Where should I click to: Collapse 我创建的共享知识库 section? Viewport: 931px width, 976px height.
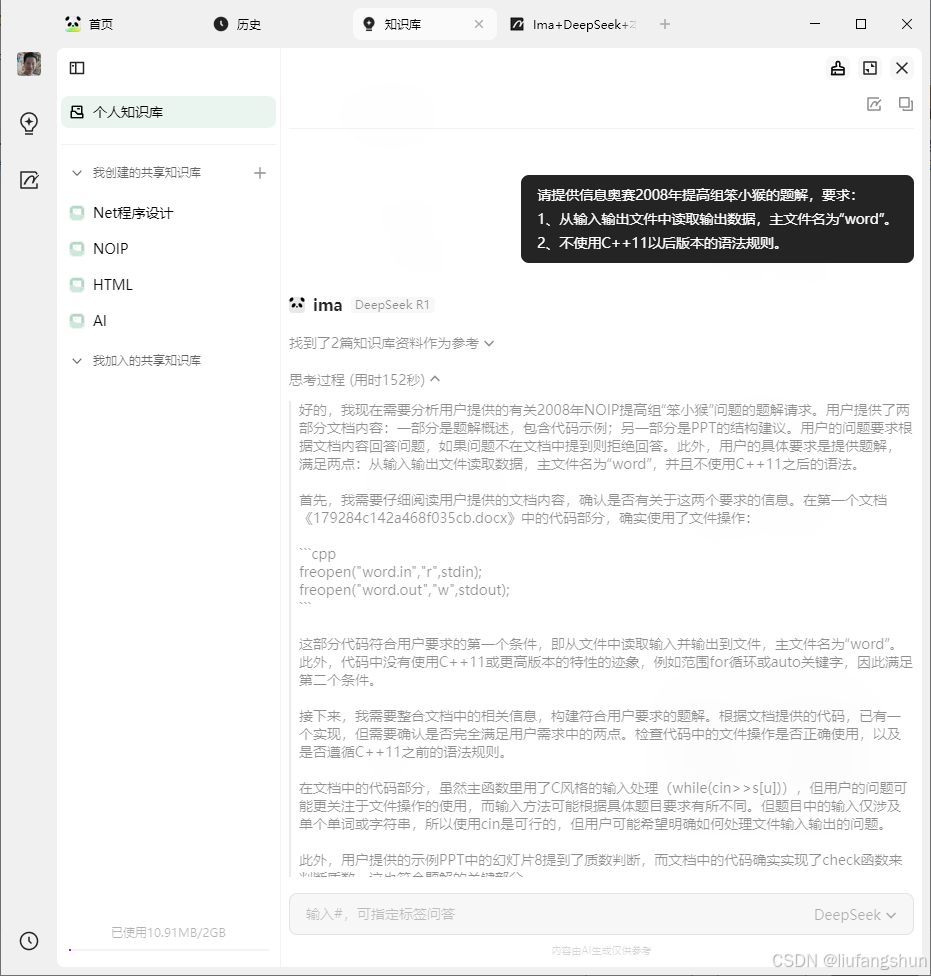pyautogui.click(x=77, y=173)
